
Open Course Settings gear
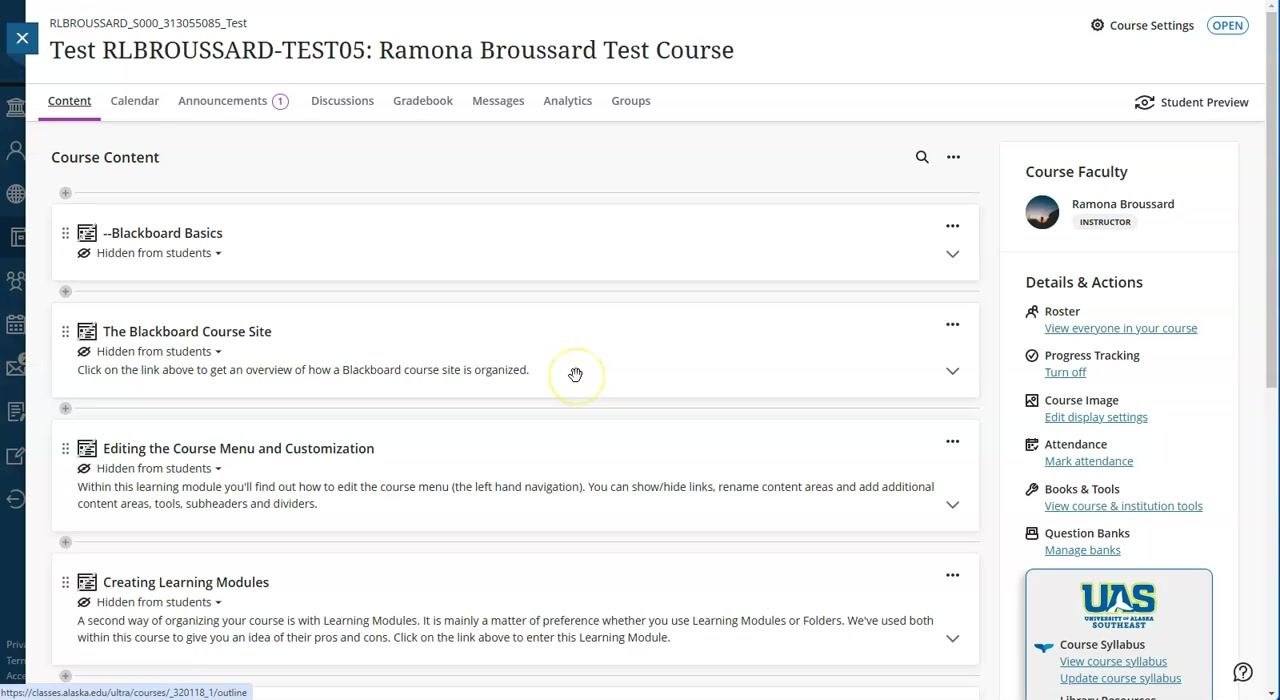pos(1142,25)
